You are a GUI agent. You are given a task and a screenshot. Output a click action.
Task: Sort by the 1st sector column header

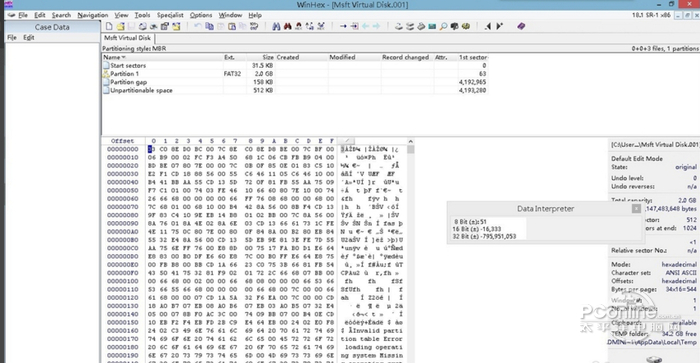click(x=473, y=57)
